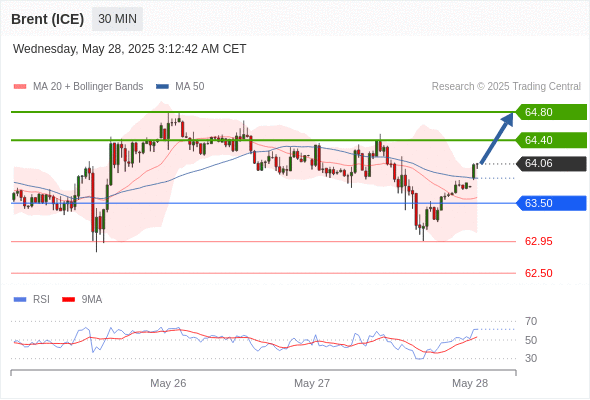The image size is (590, 400).
Task: Click the May 26 date axis label
Action: coord(168,383)
